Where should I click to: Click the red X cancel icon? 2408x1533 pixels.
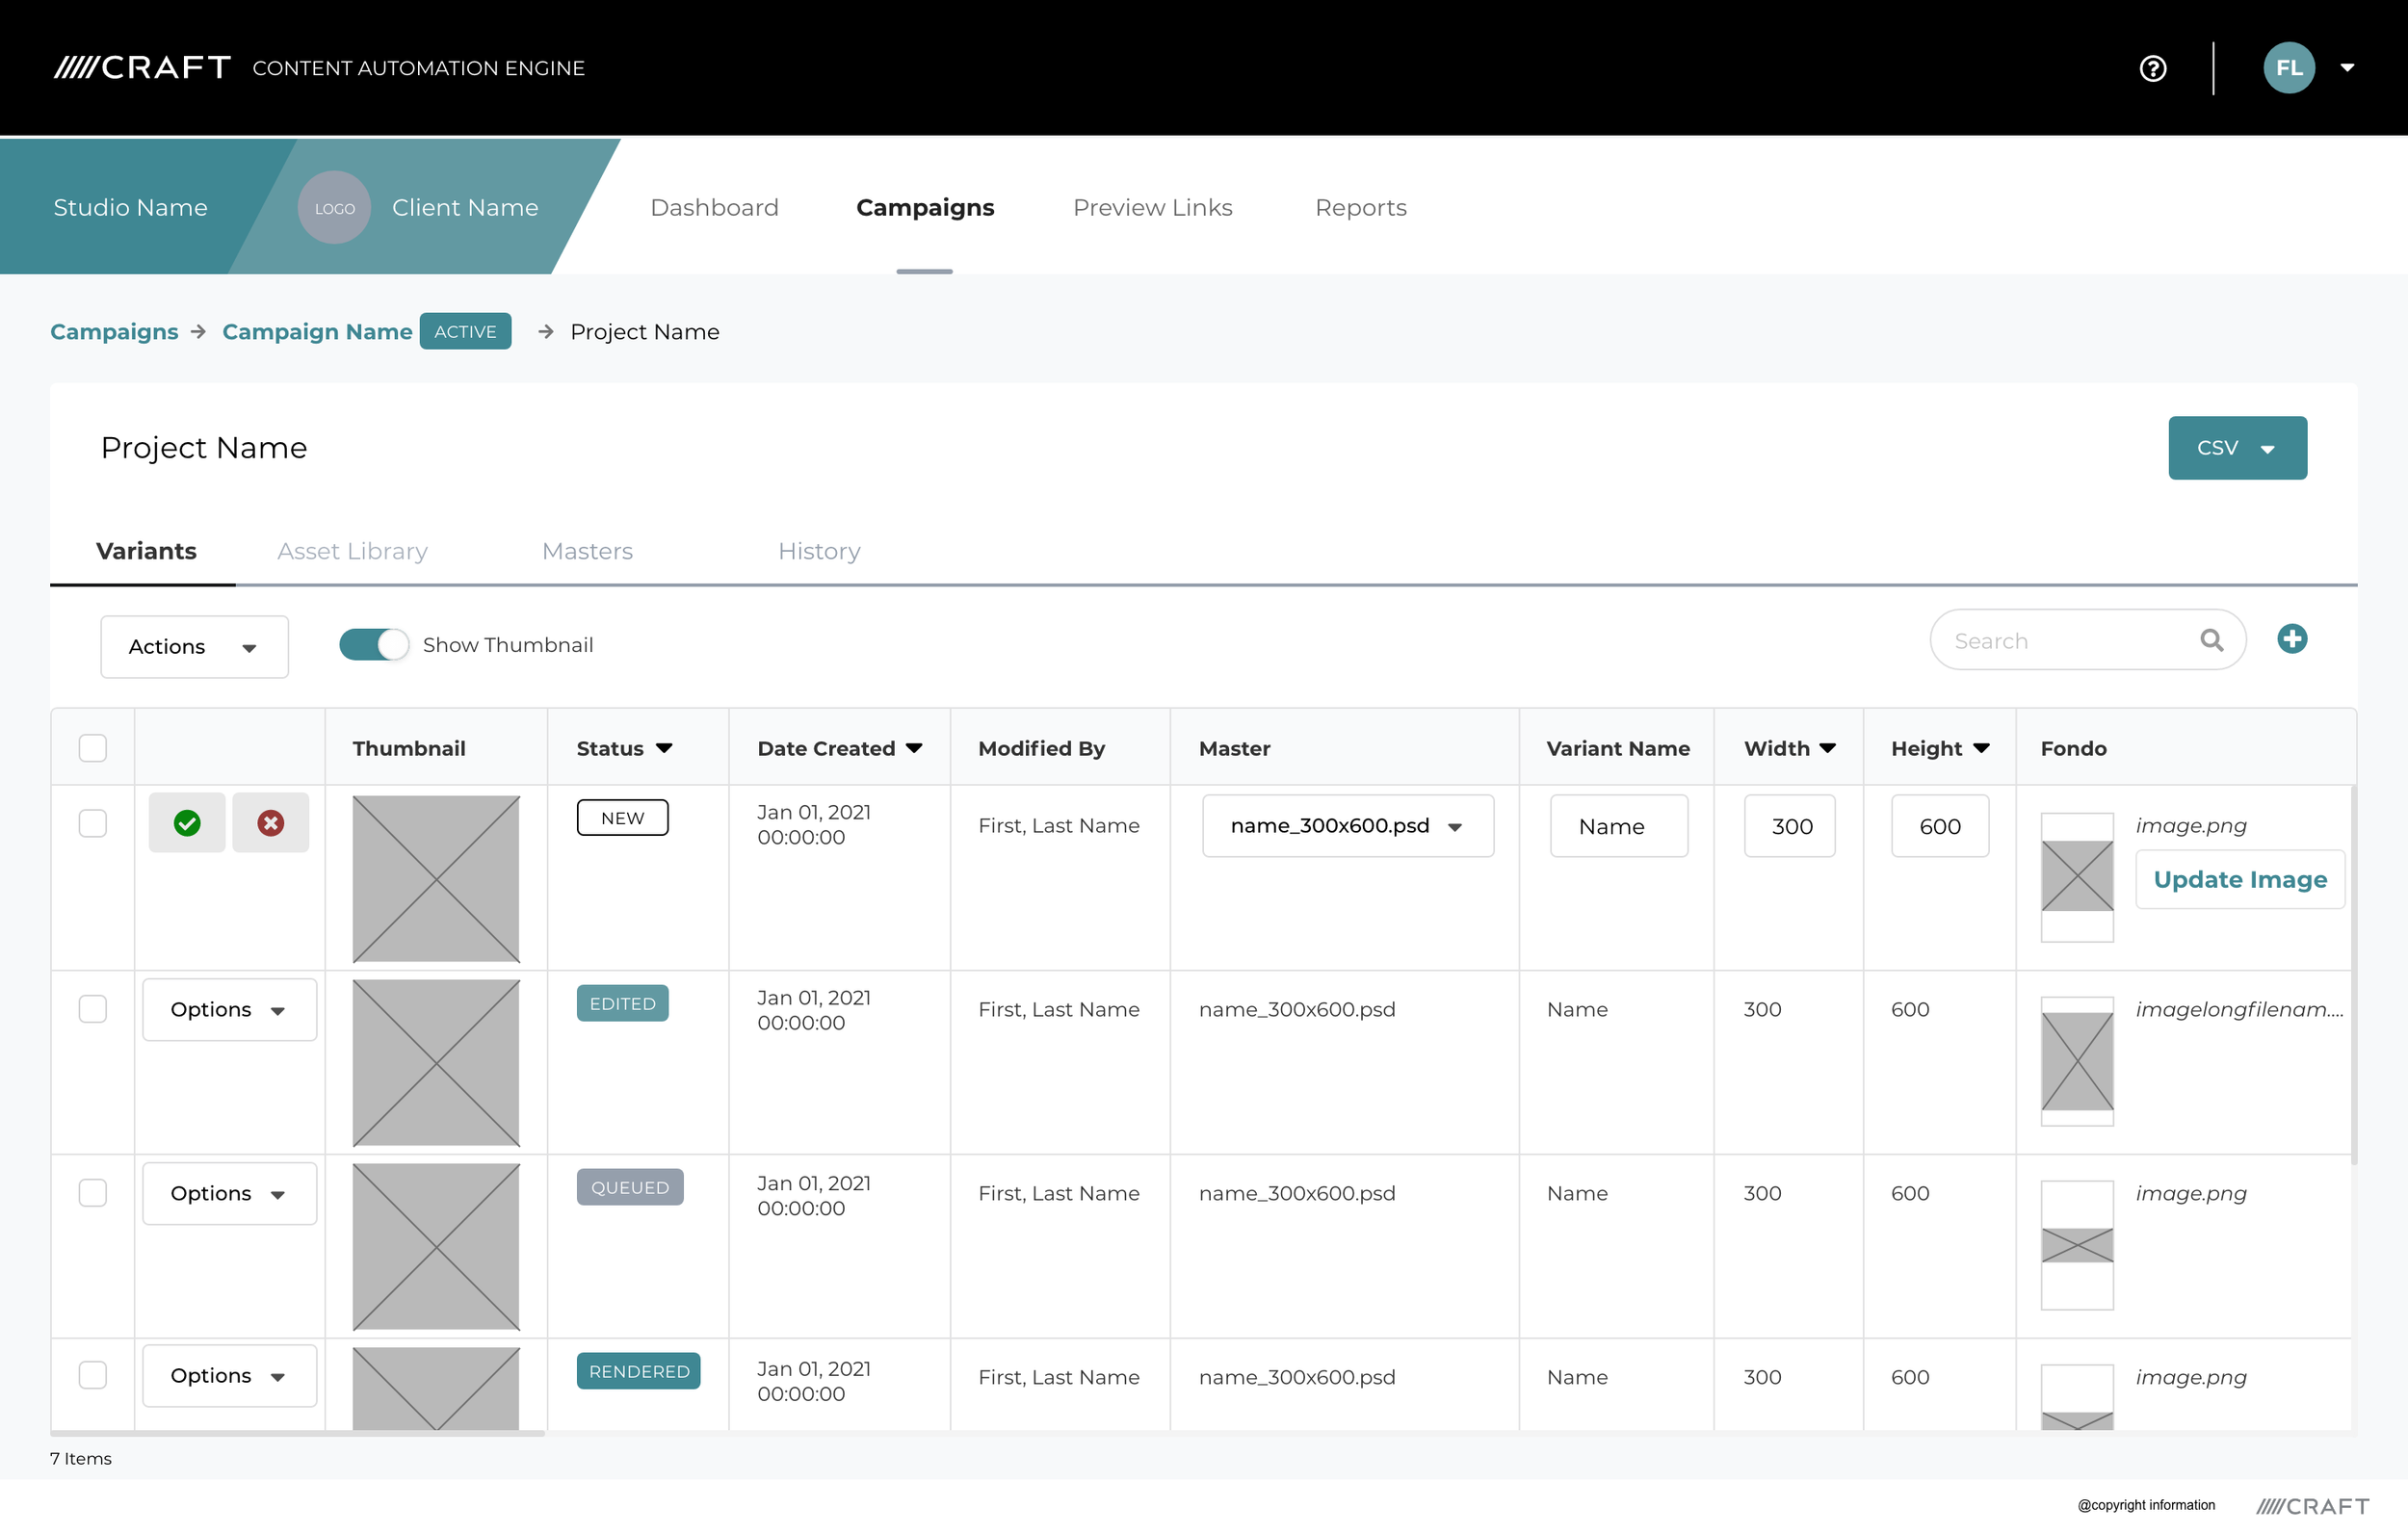coord(270,823)
